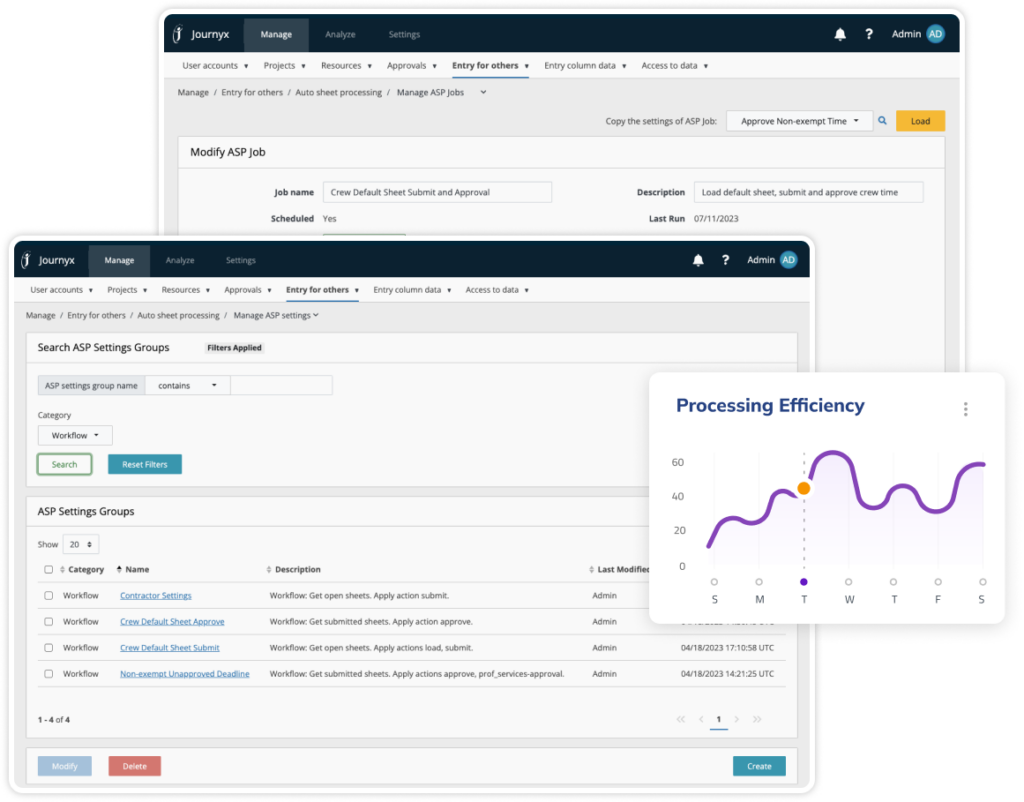Click the help question mark icon
This screenshot has height=802, width=1024.
pyautogui.click(x=725, y=260)
